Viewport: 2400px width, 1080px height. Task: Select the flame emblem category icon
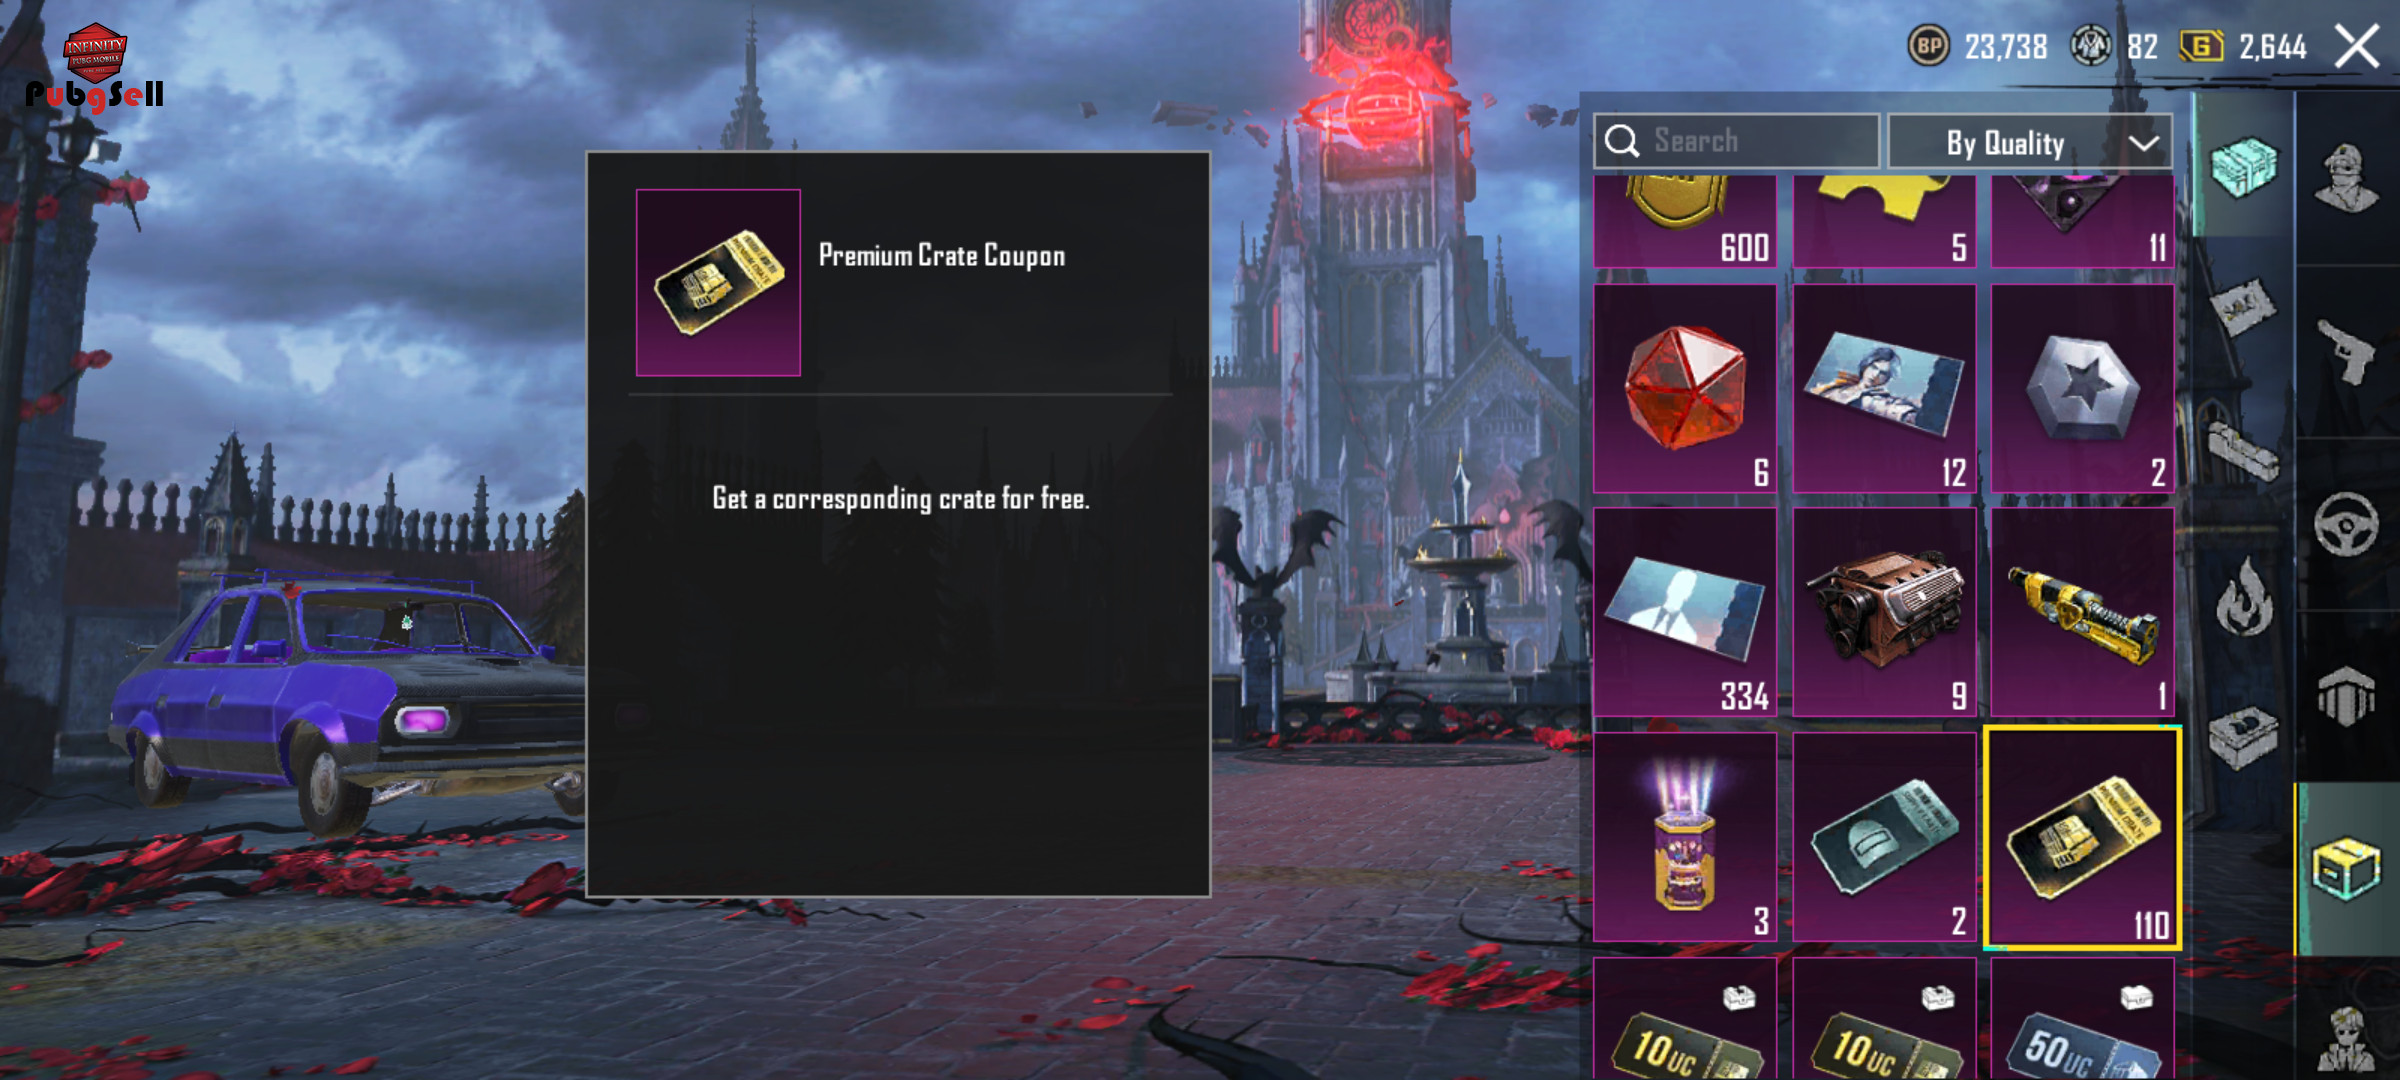pos(2245,597)
